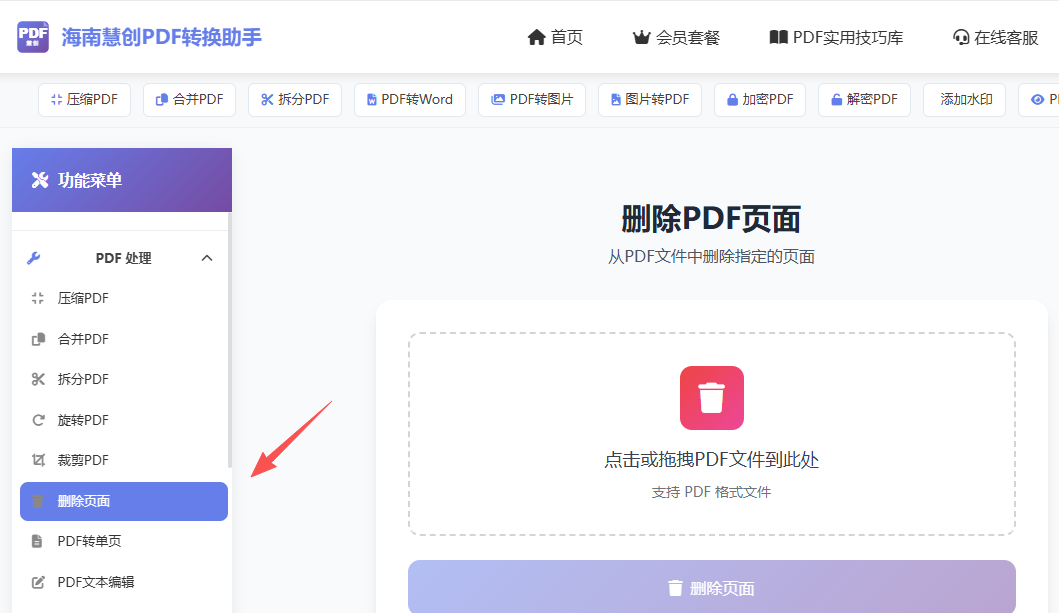The image size is (1059, 613).
Task: Click 图片转PDF label in top toolbar
Action: (657, 100)
